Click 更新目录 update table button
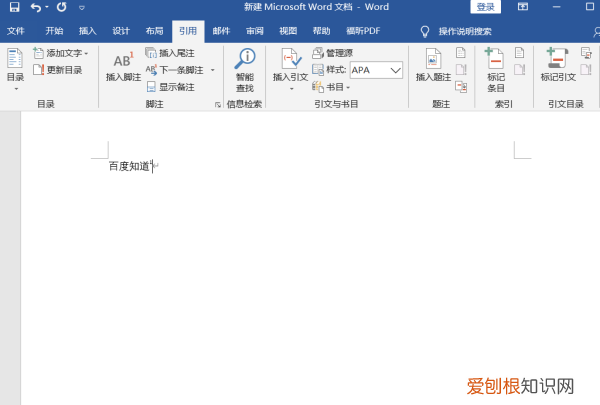This screenshot has width=600, height=405. pos(58,70)
